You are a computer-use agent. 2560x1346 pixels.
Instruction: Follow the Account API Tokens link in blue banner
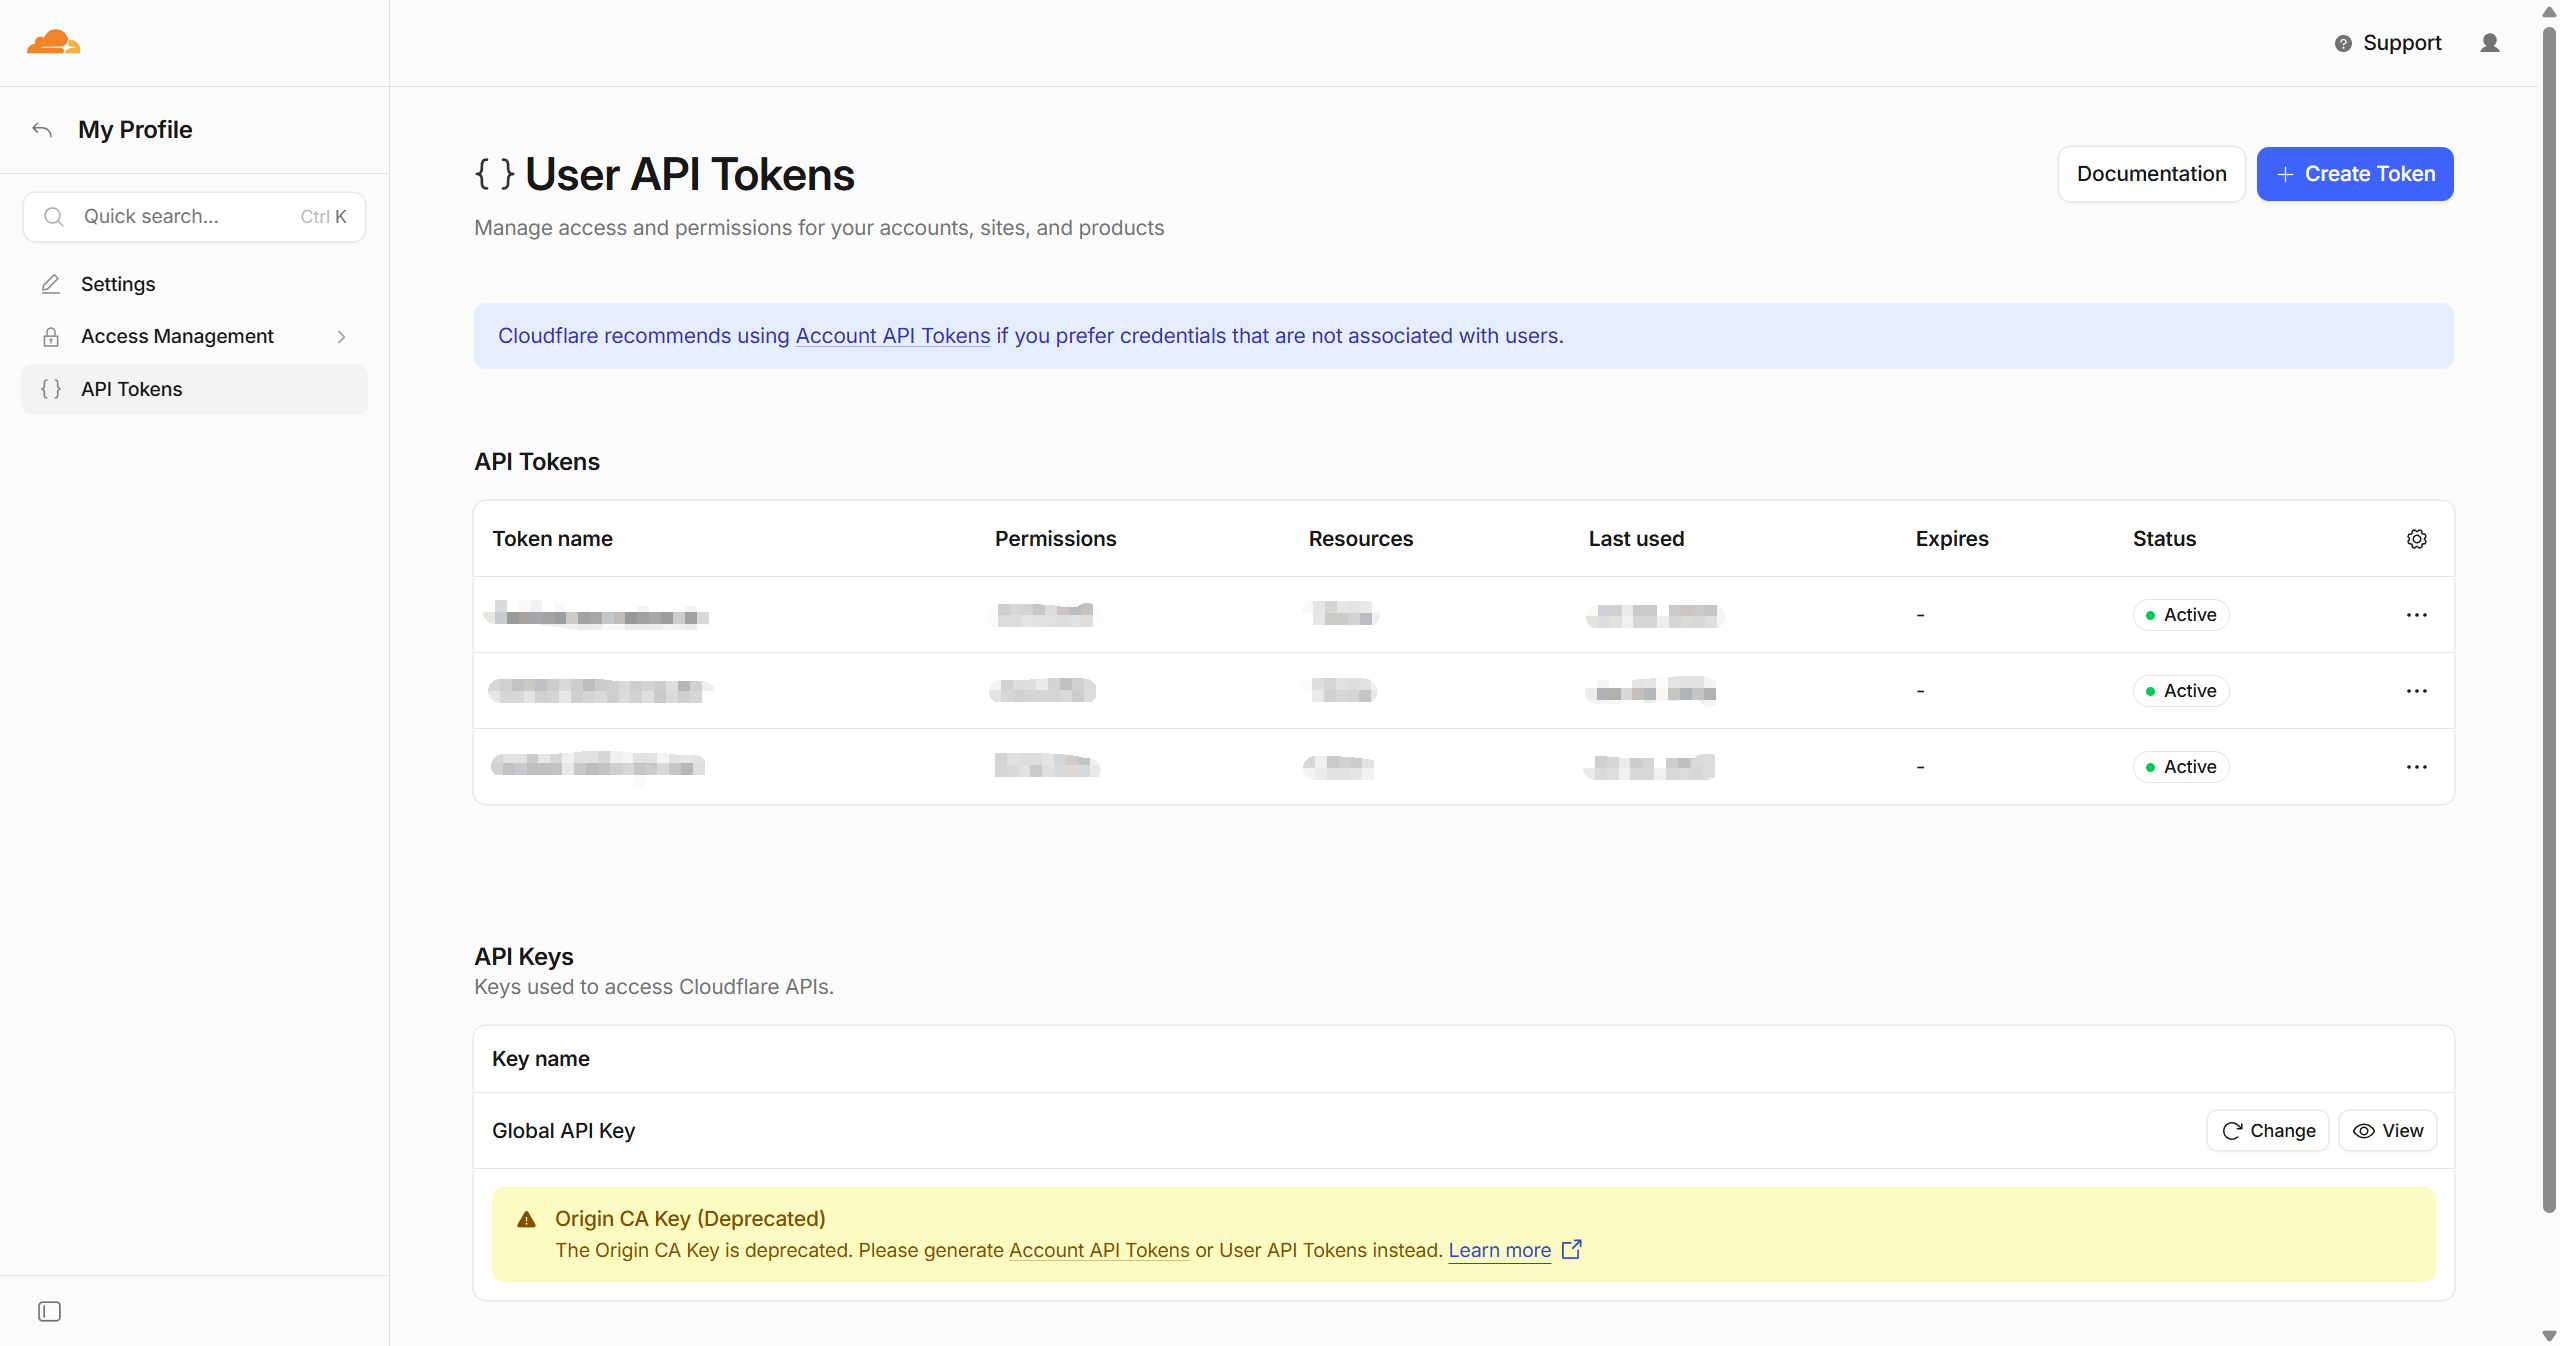click(x=893, y=336)
